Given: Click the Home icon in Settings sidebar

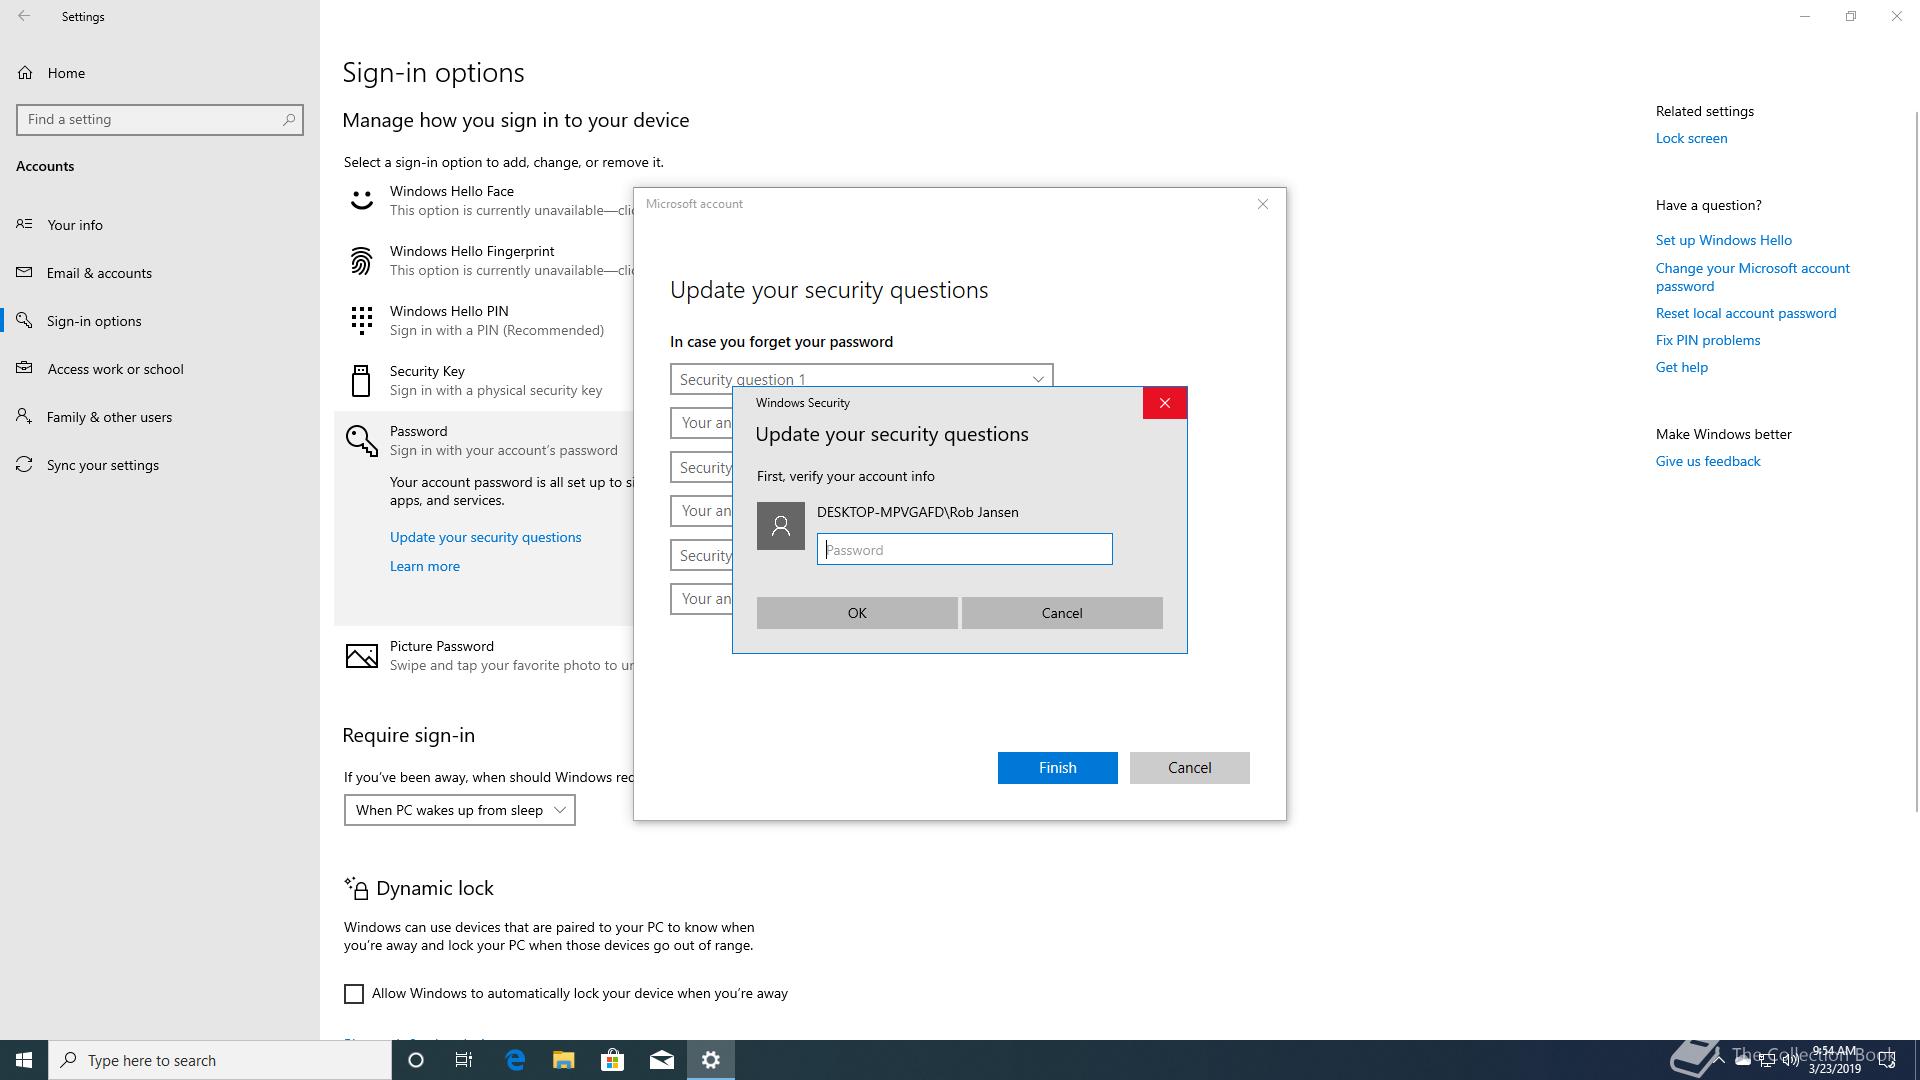Looking at the screenshot, I should coord(25,73).
